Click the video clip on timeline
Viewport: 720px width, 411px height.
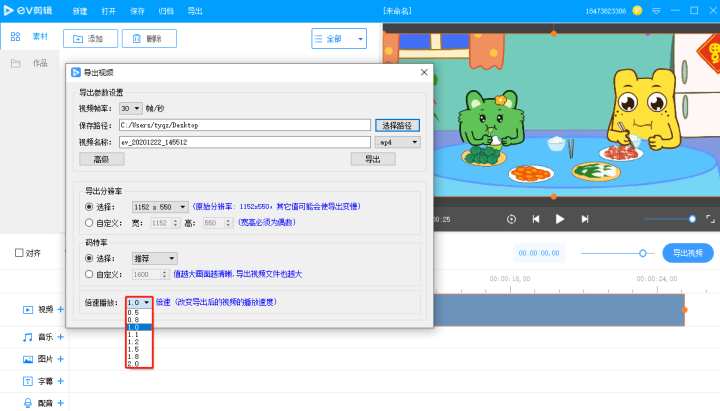(559, 310)
